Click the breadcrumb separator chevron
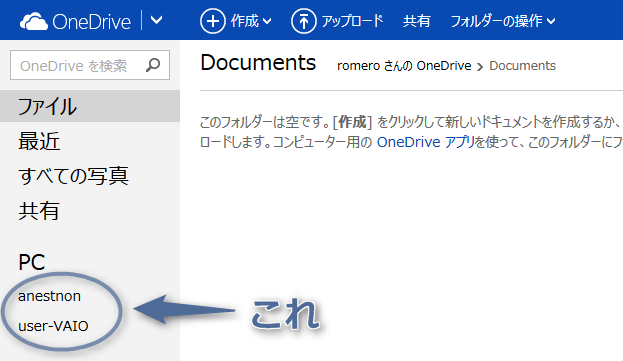The image size is (623, 361). click(480, 67)
